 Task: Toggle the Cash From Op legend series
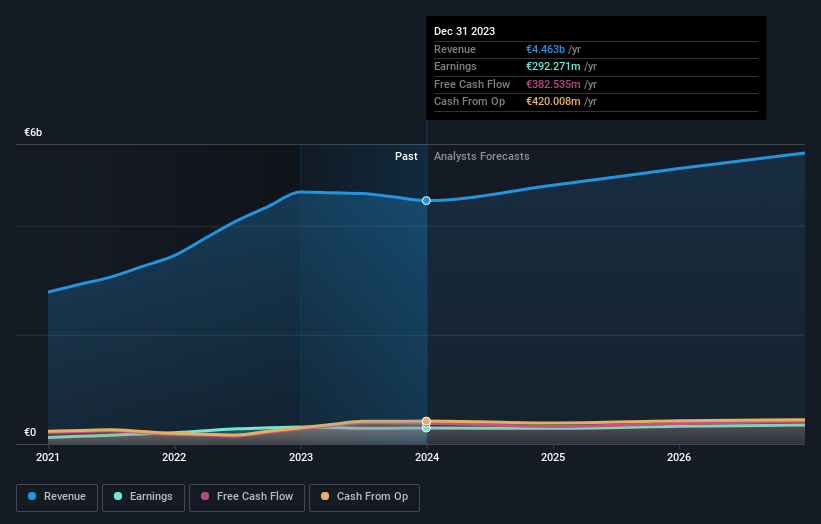pos(364,497)
